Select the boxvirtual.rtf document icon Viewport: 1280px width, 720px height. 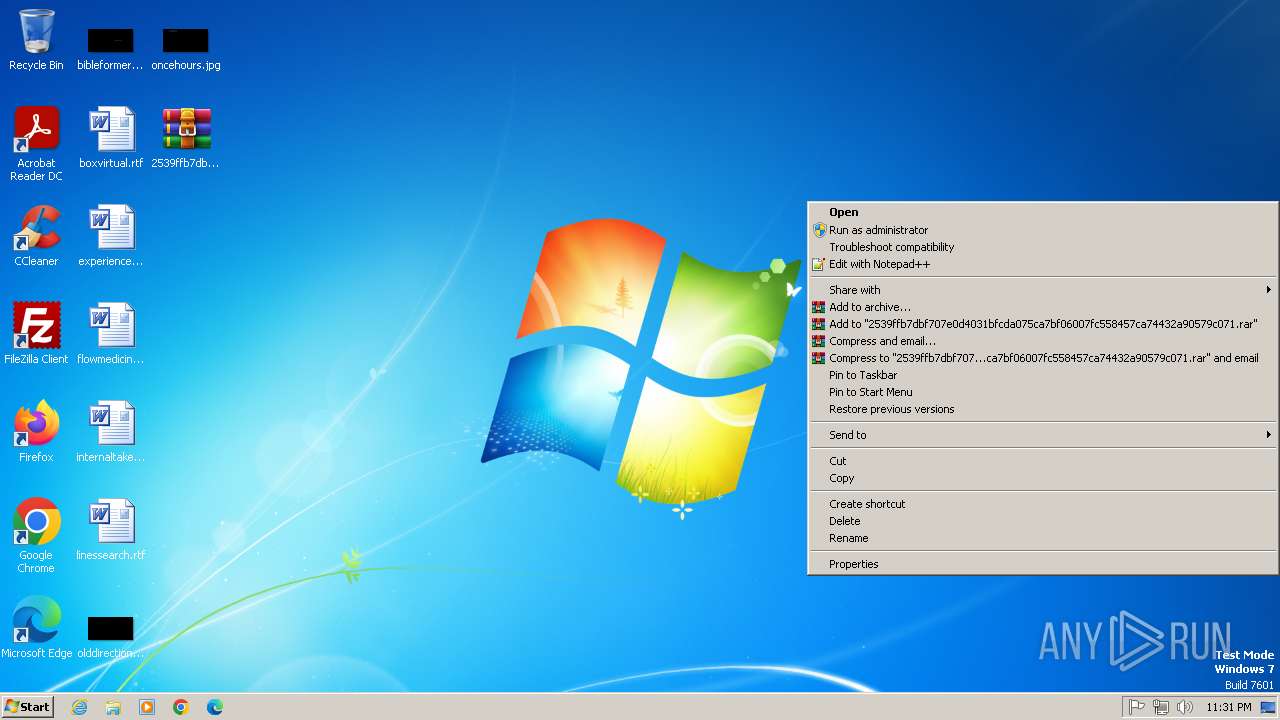click(110, 138)
